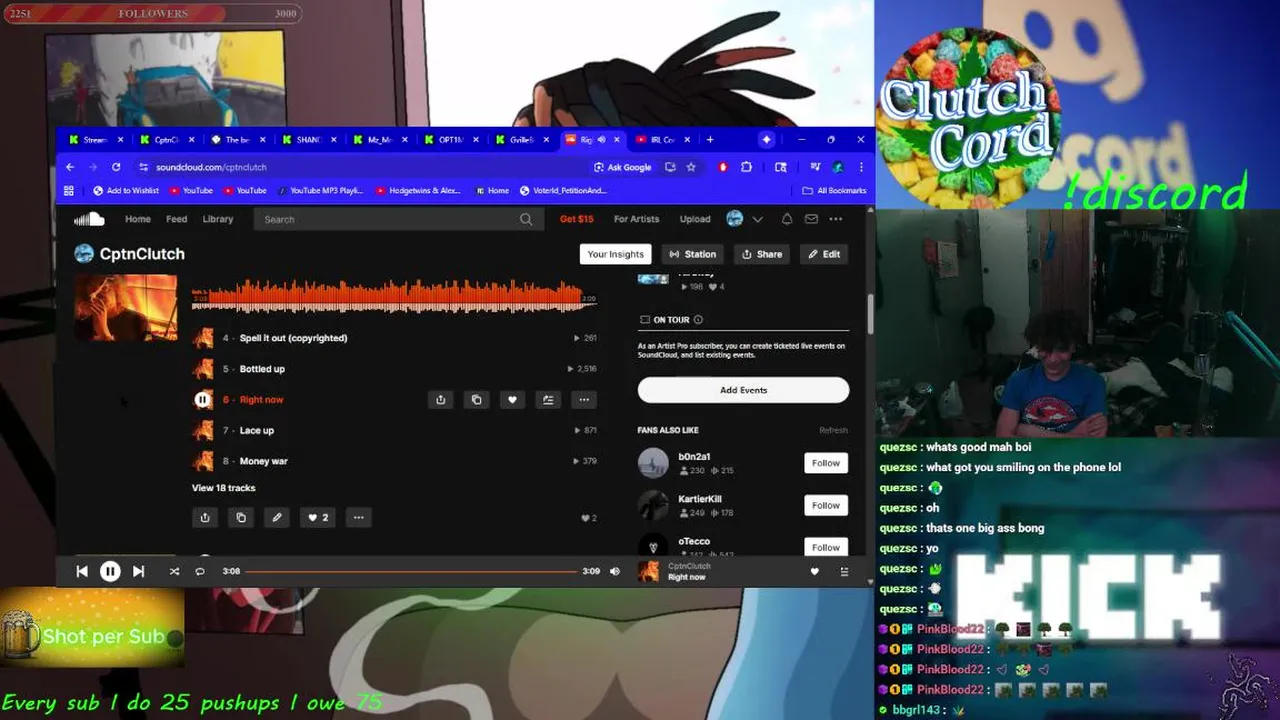
Task: Follow b0n2a1
Action: (x=826, y=463)
